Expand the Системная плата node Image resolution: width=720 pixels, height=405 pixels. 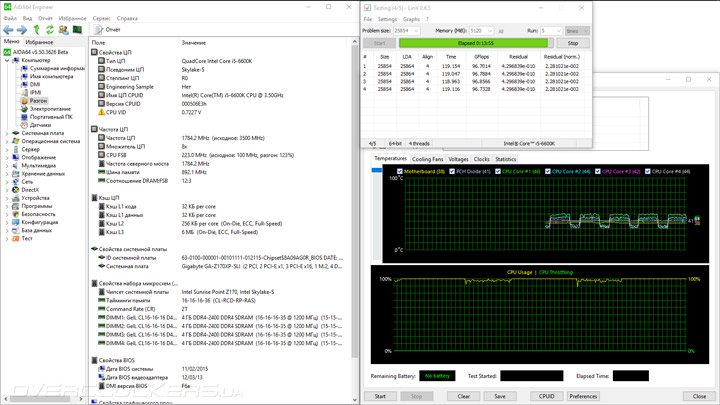pyautogui.click(x=7, y=133)
